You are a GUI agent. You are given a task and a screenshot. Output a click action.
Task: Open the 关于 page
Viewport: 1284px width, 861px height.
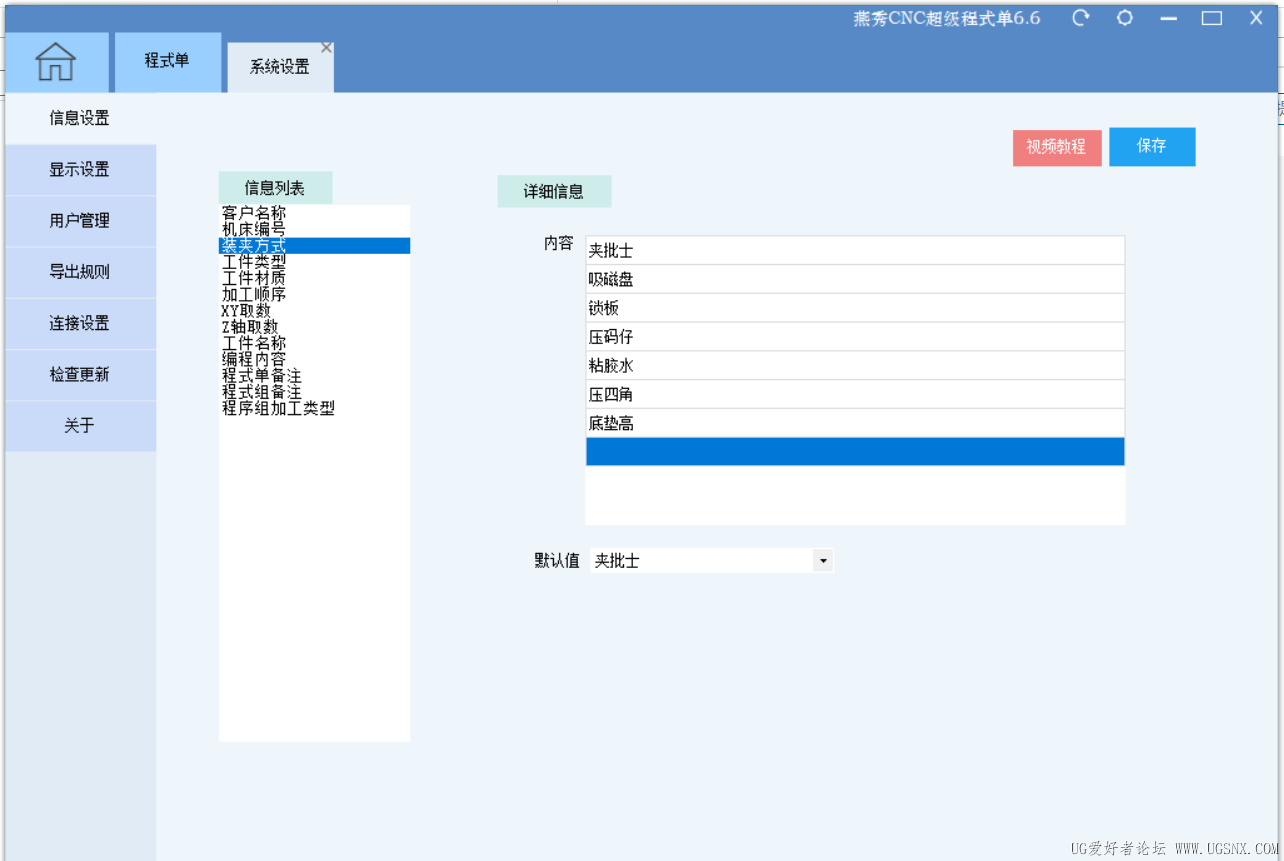pyautogui.click(x=80, y=425)
